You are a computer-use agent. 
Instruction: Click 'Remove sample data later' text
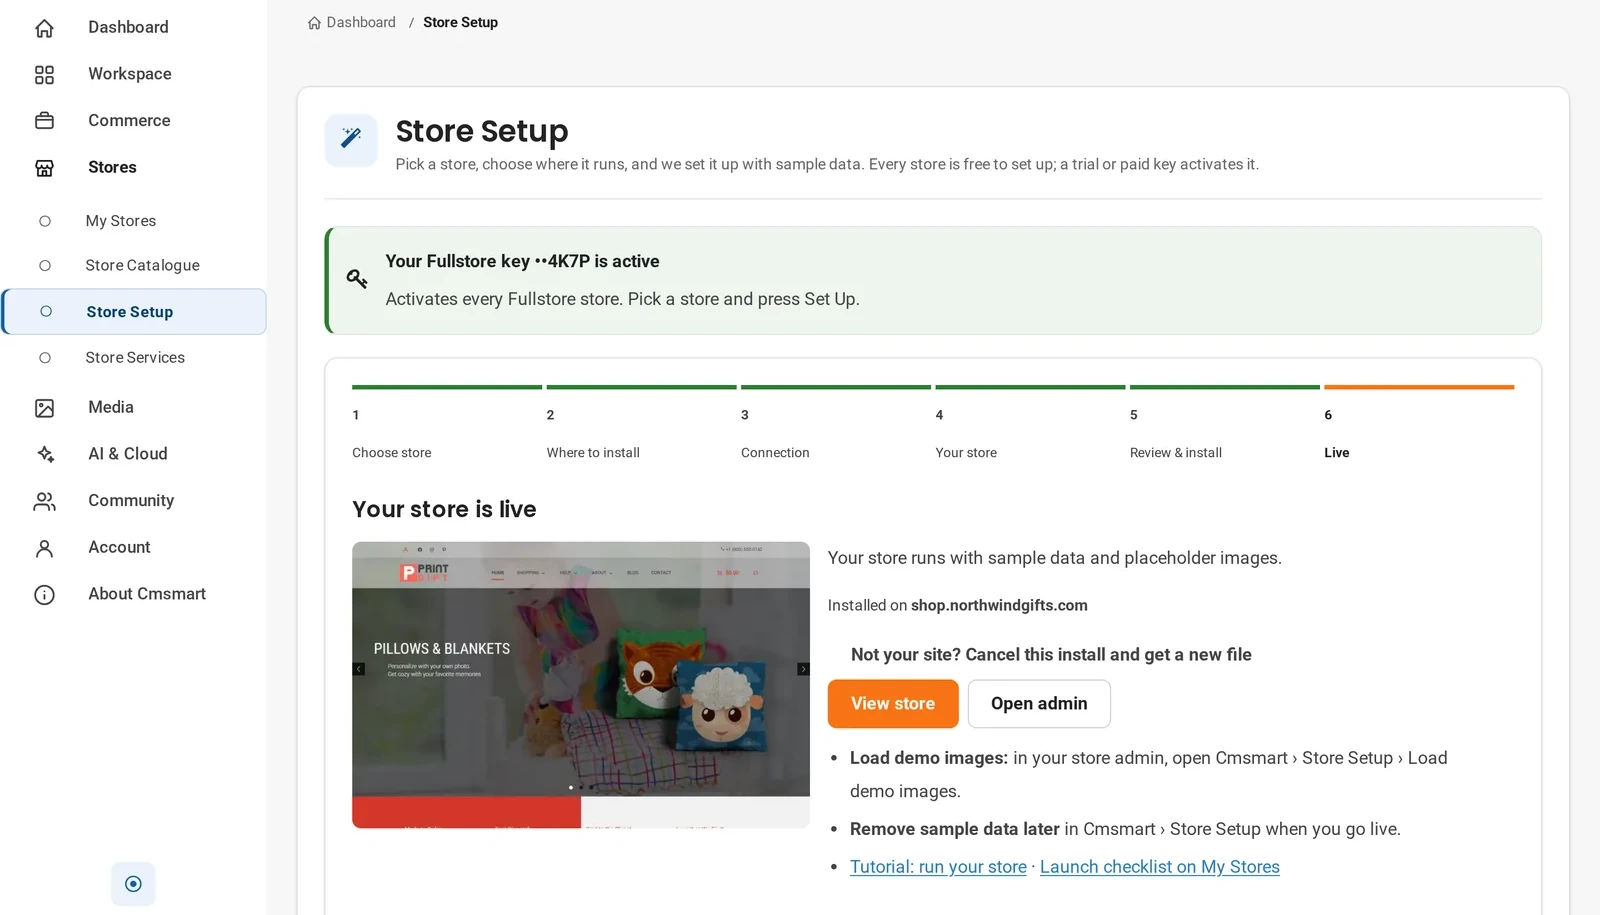(955, 829)
